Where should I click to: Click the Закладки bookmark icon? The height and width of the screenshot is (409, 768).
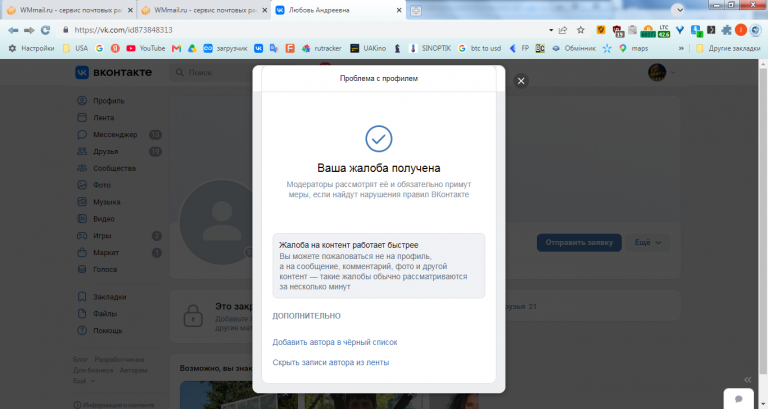point(82,297)
